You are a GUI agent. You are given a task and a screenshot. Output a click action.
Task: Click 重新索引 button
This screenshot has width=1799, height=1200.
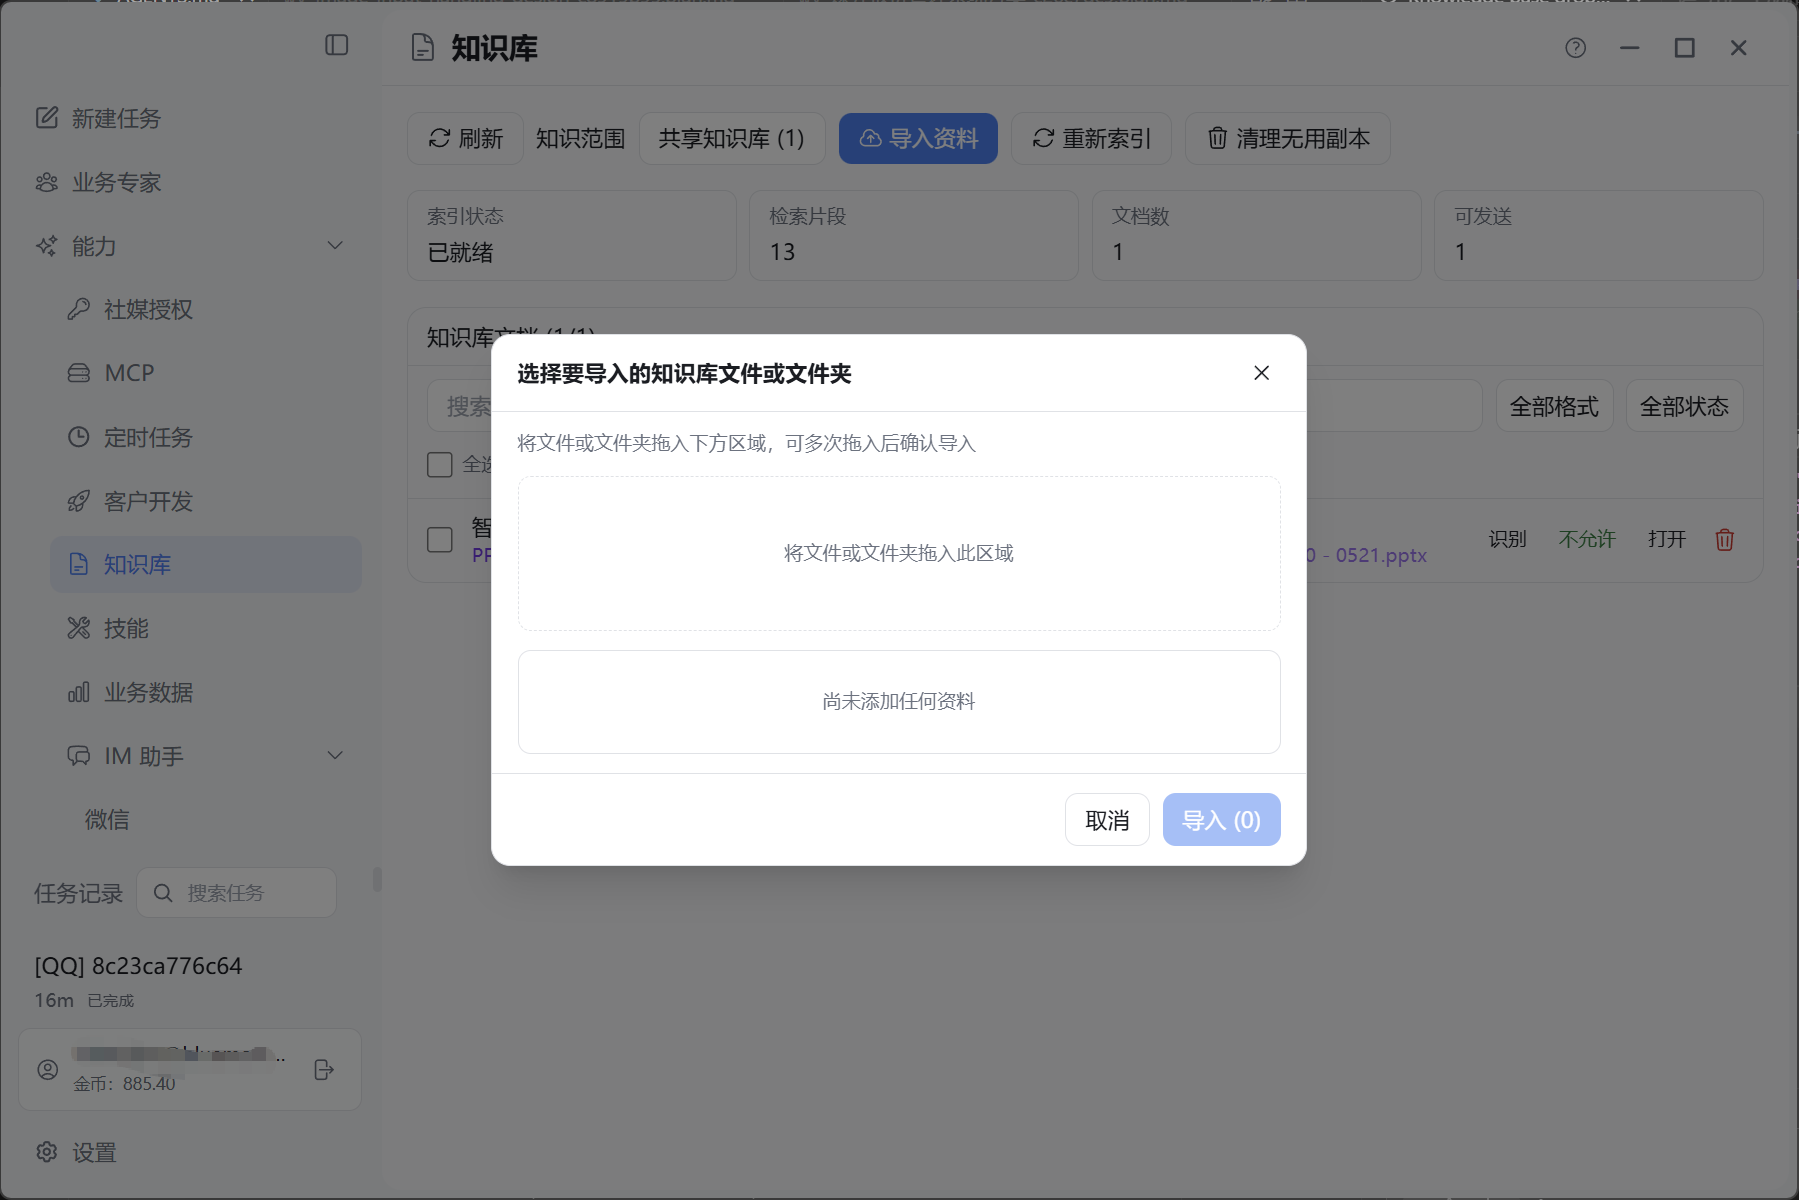pos(1091,138)
